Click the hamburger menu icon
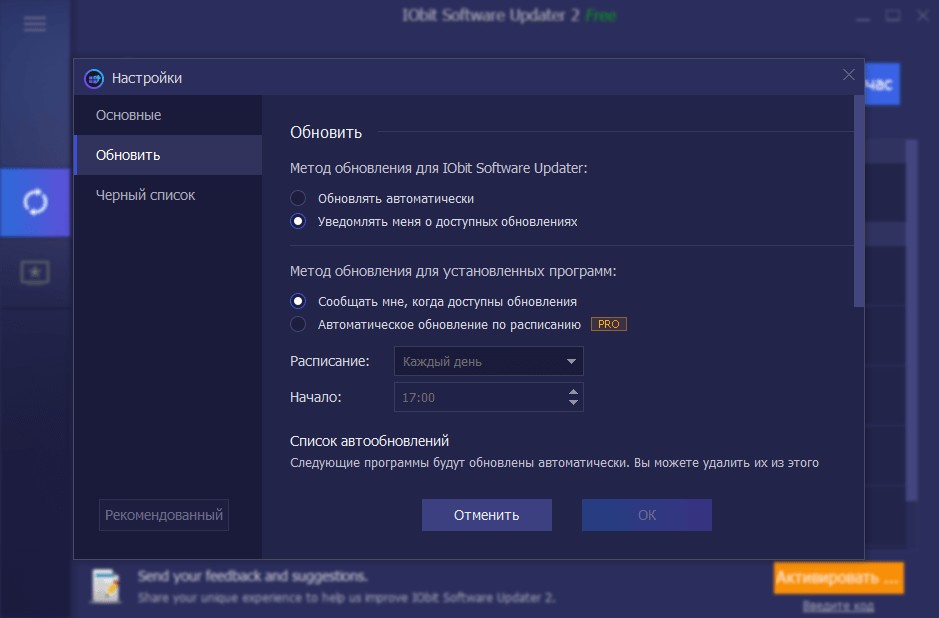The height and width of the screenshot is (618, 939). [35, 24]
